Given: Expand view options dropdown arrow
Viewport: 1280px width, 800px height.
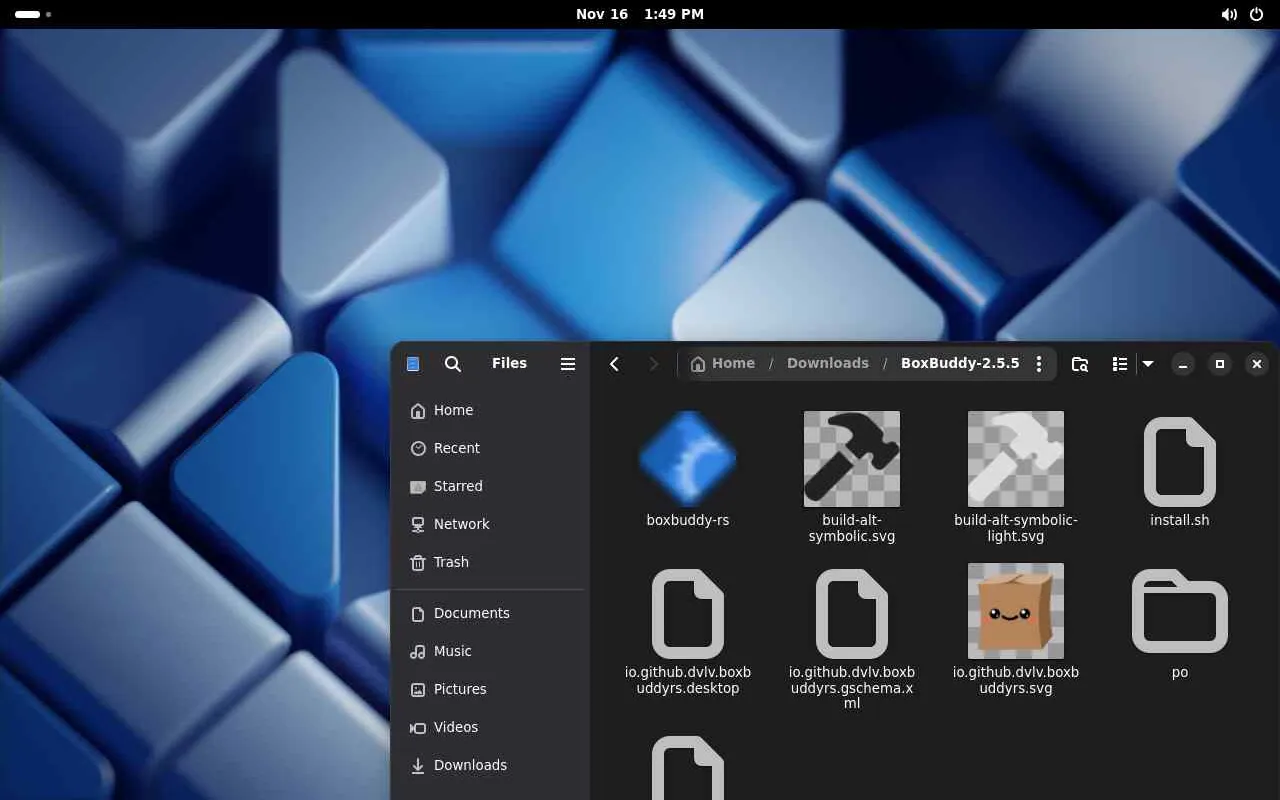Looking at the screenshot, I should point(1148,364).
